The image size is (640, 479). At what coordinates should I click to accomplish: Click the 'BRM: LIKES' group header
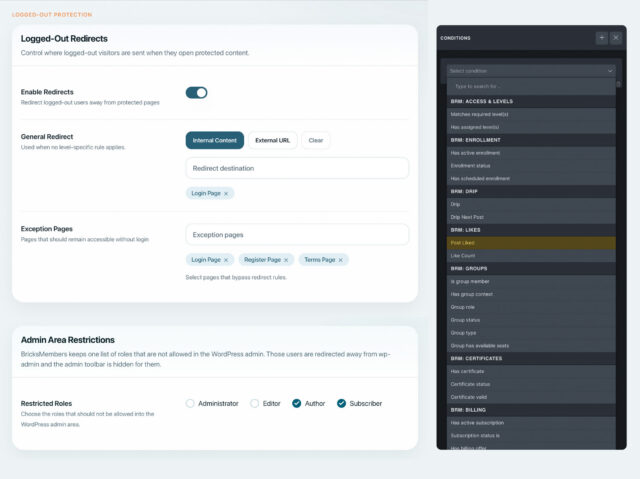pyautogui.click(x=531, y=230)
